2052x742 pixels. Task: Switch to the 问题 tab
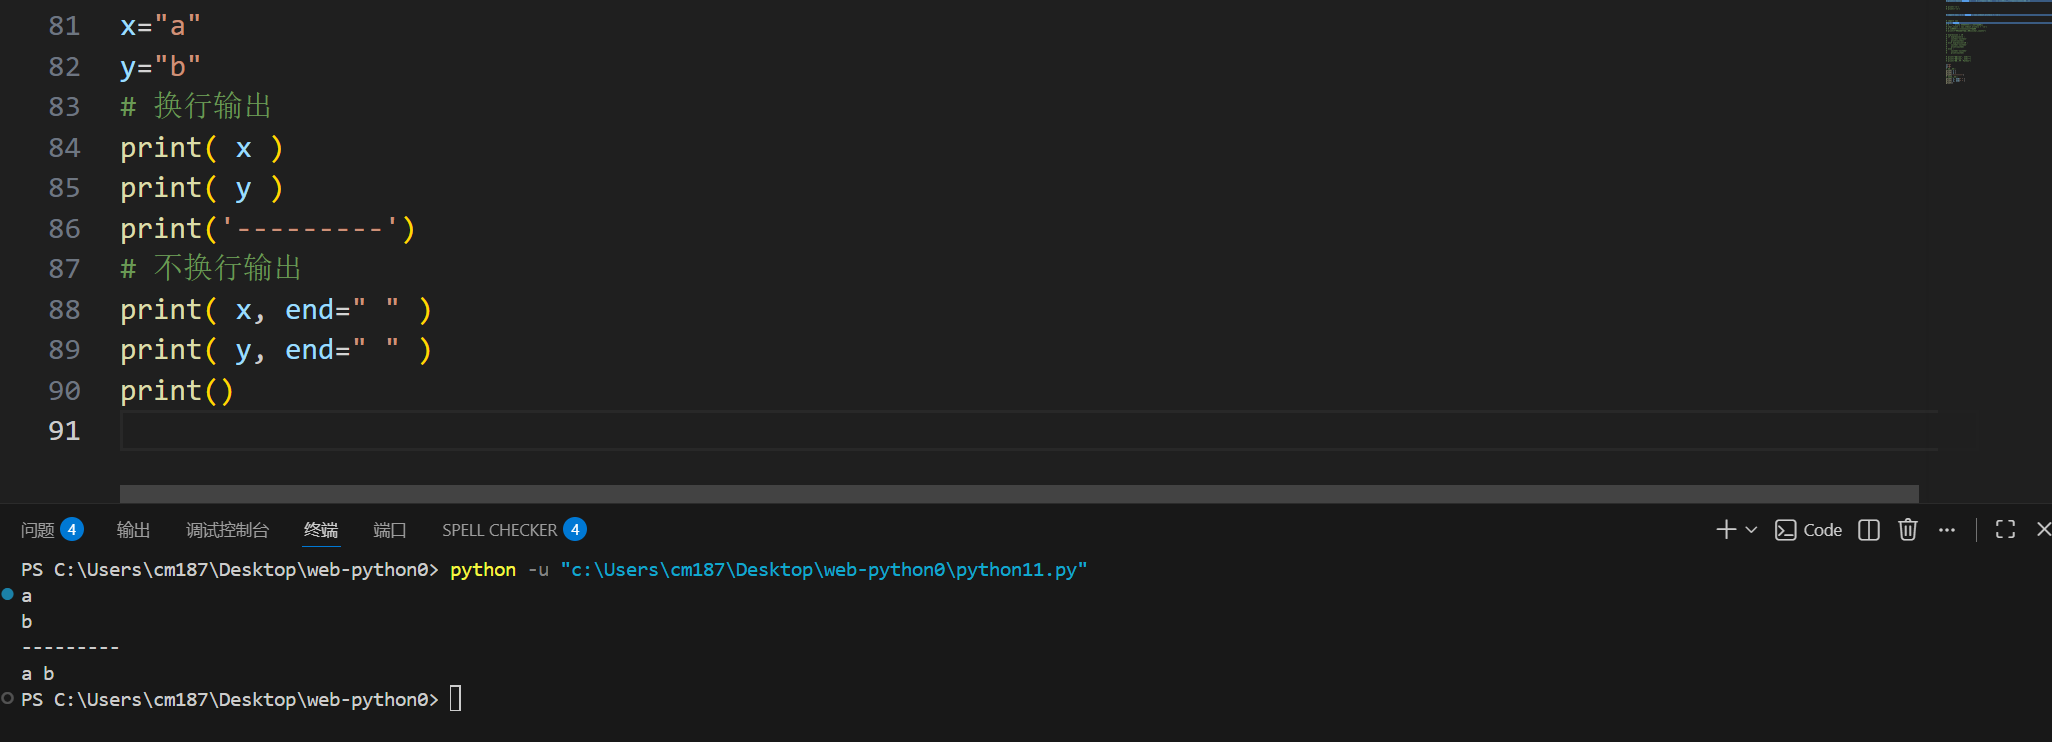[38, 530]
